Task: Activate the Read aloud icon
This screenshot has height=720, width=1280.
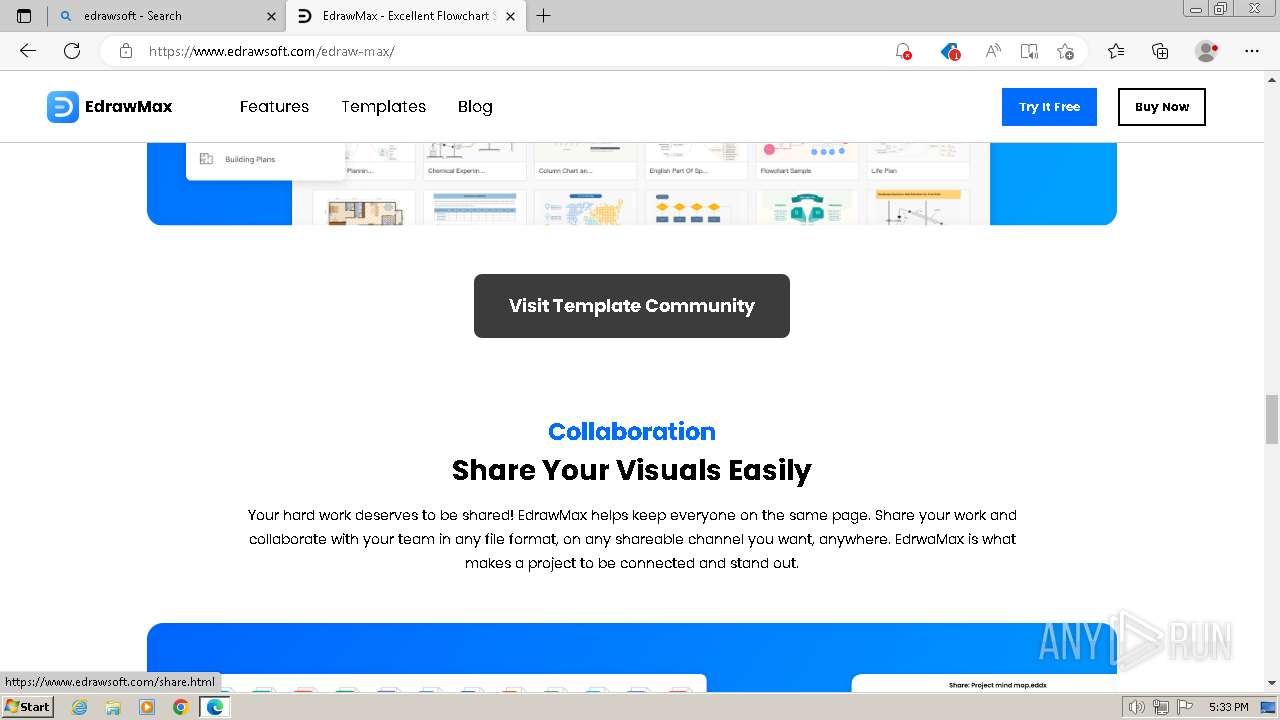Action: pyautogui.click(x=993, y=51)
